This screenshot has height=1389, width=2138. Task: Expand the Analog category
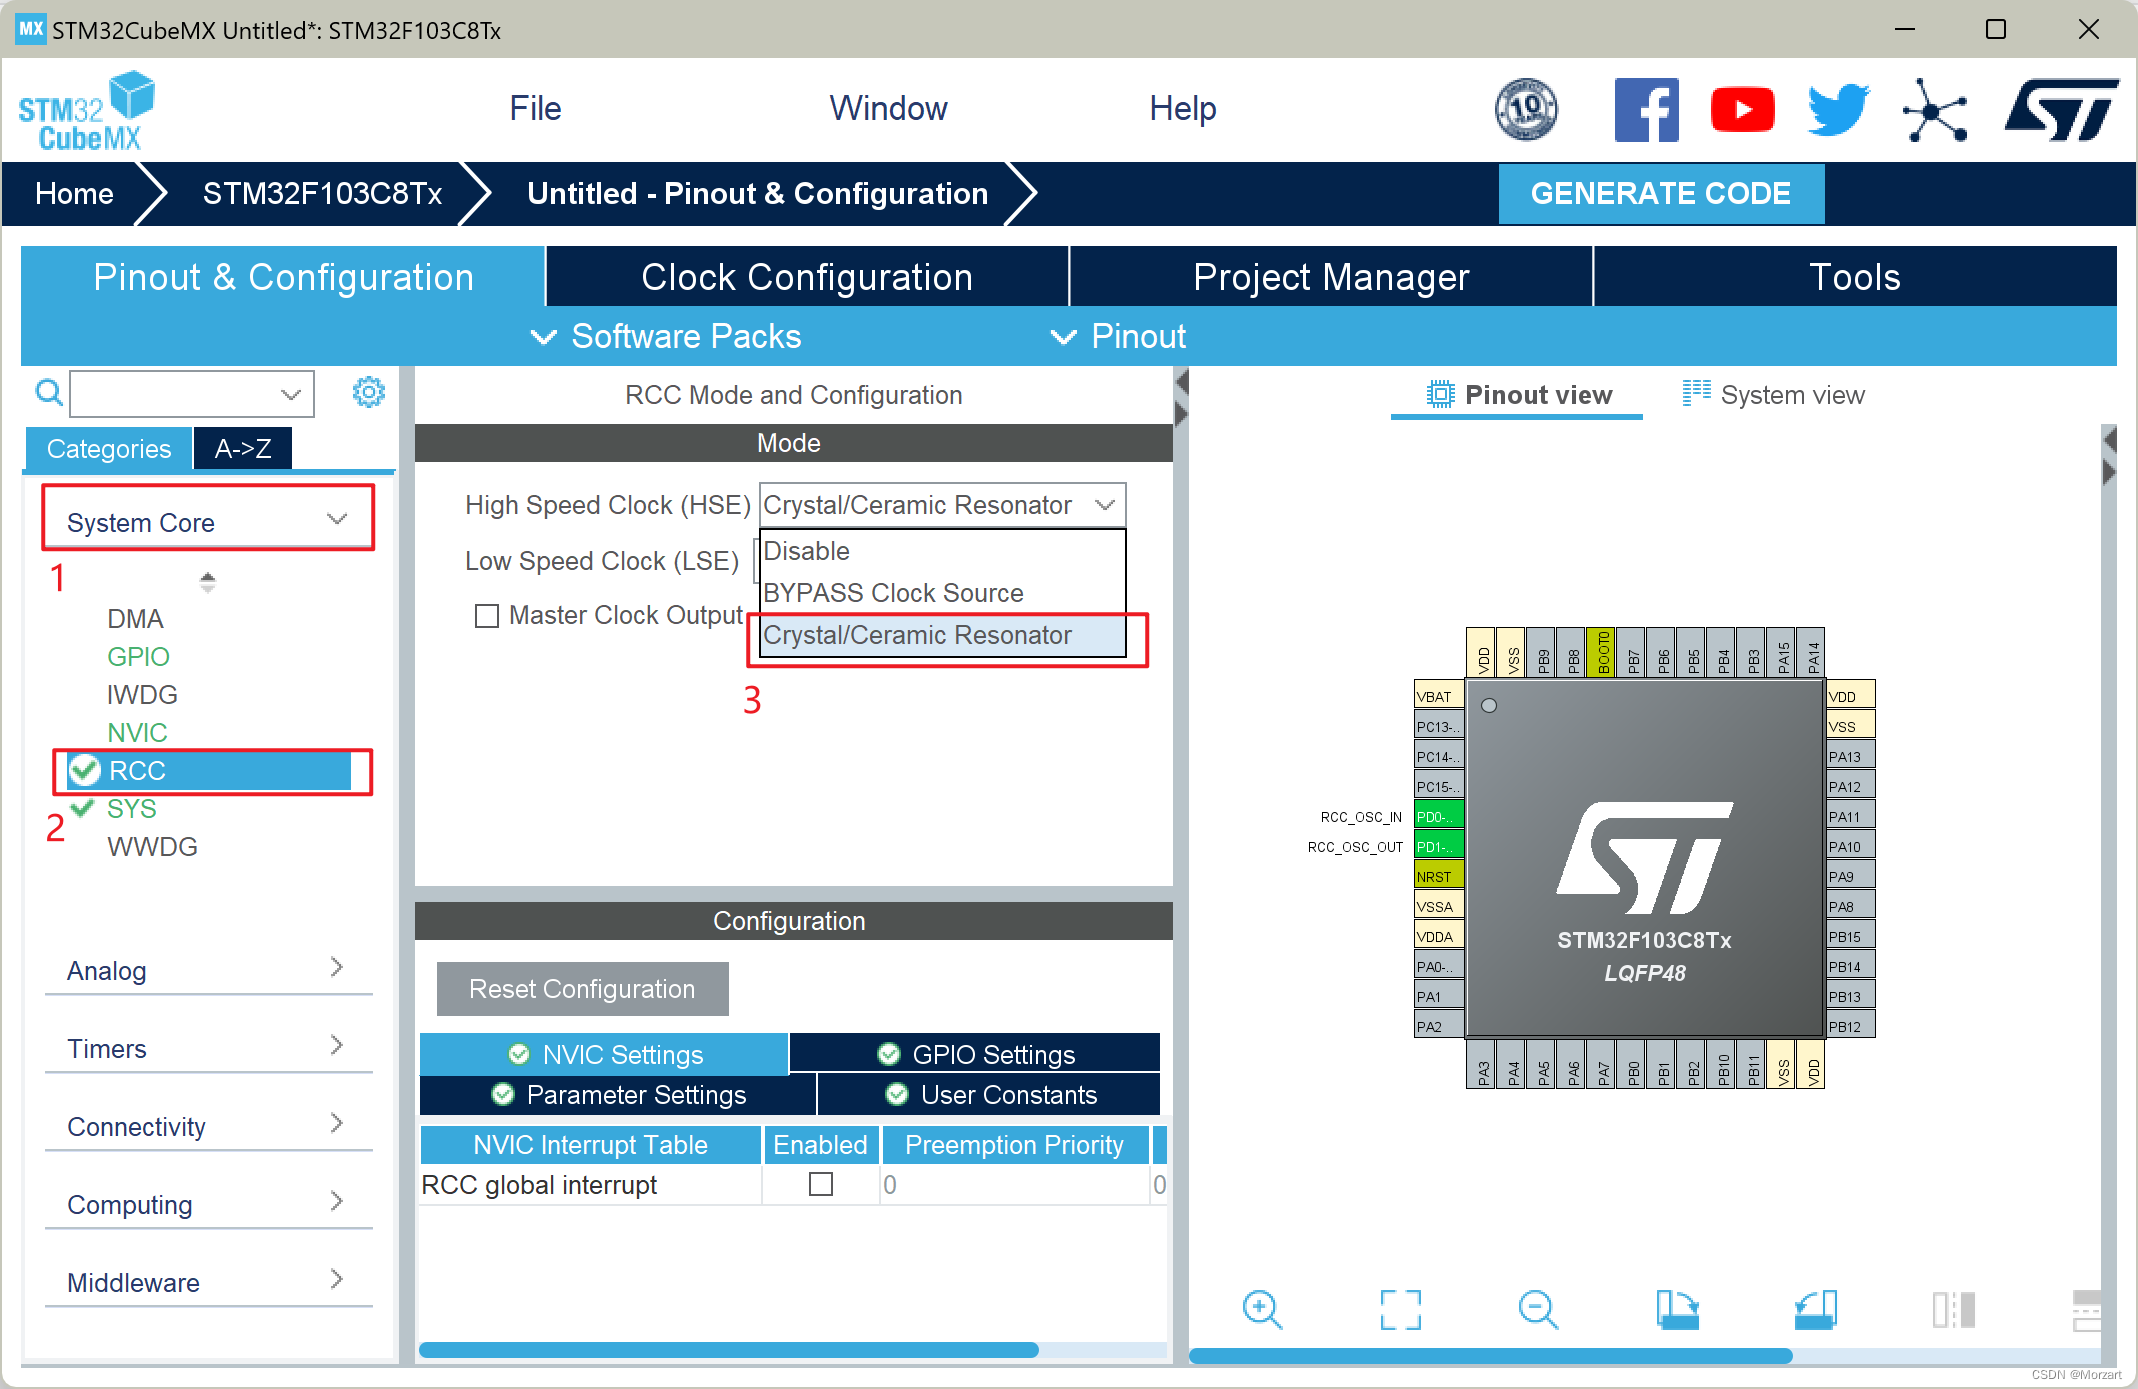coord(208,970)
